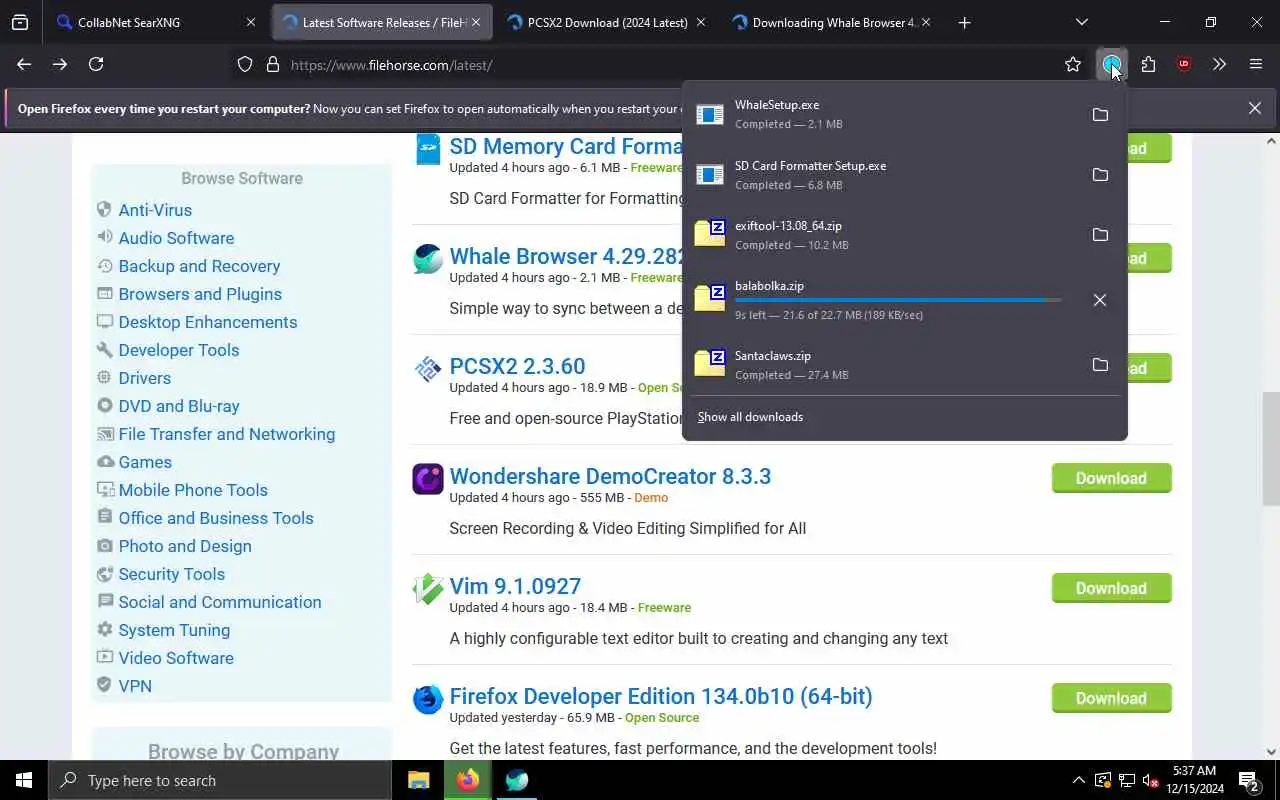The image size is (1280, 800).
Task: Open the tracking protection shield icon
Action: (x=245, y=64)
